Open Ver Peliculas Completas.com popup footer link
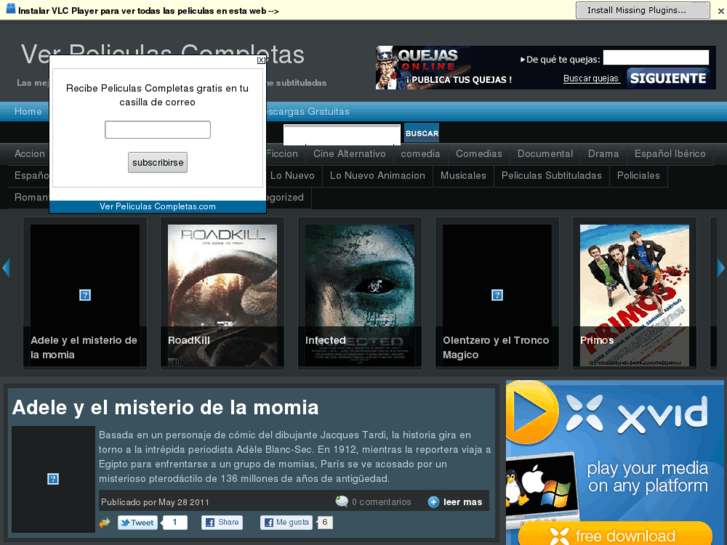Image resolution: width=727 pixels, height=545 pixels. [158, 206]
